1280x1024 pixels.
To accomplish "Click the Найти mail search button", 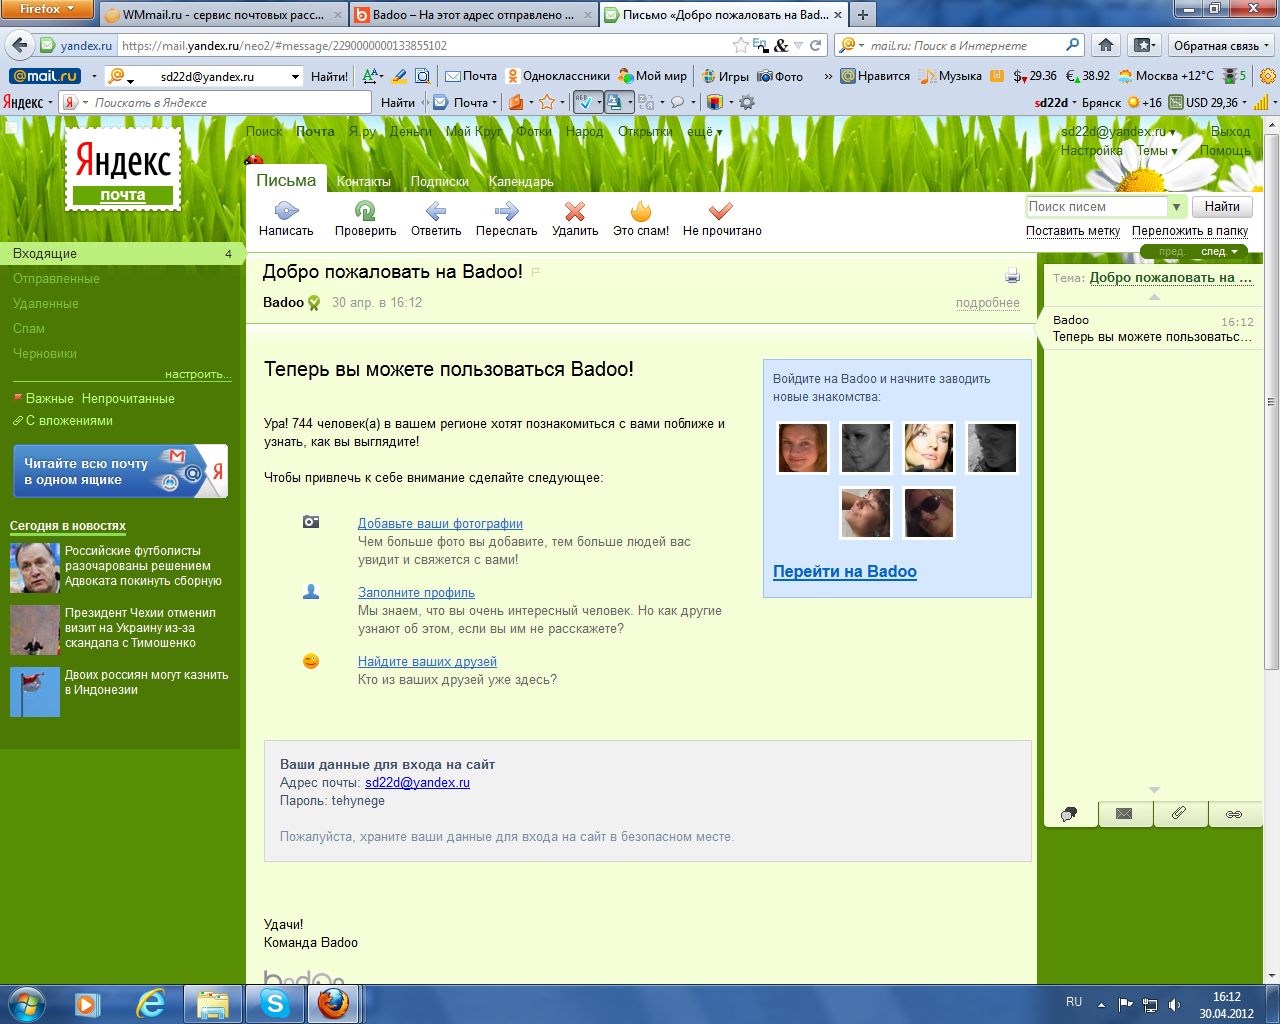I will point(1222,207).
